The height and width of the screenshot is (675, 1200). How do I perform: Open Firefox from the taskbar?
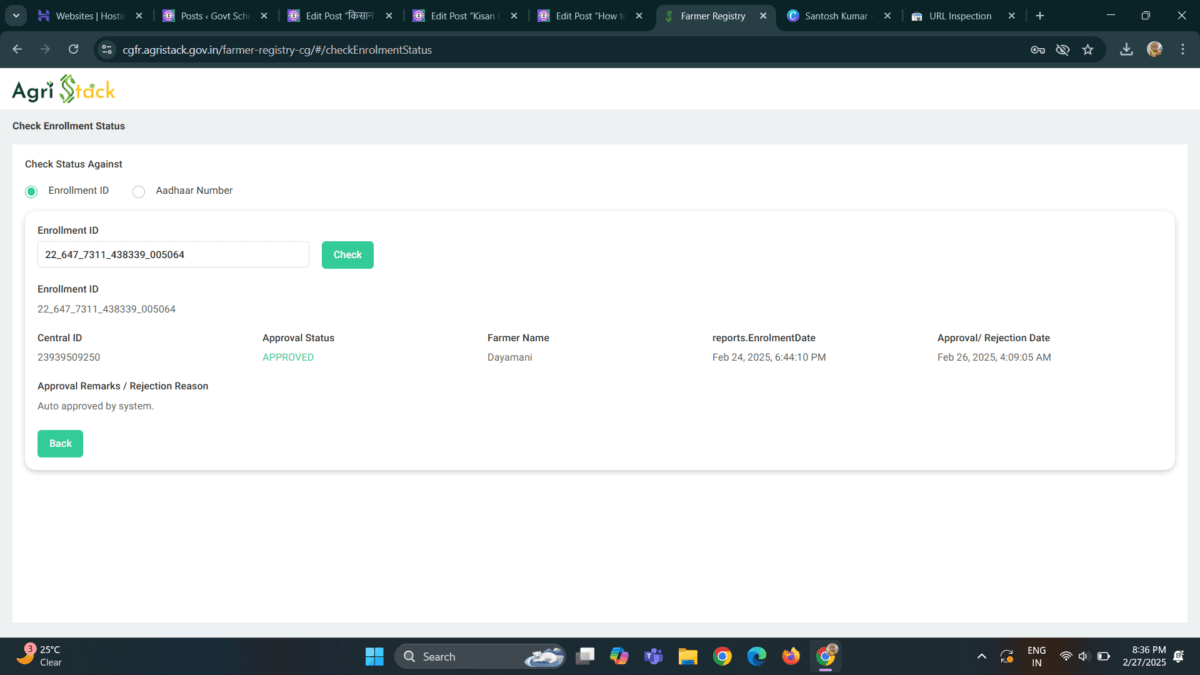(791, 656)
